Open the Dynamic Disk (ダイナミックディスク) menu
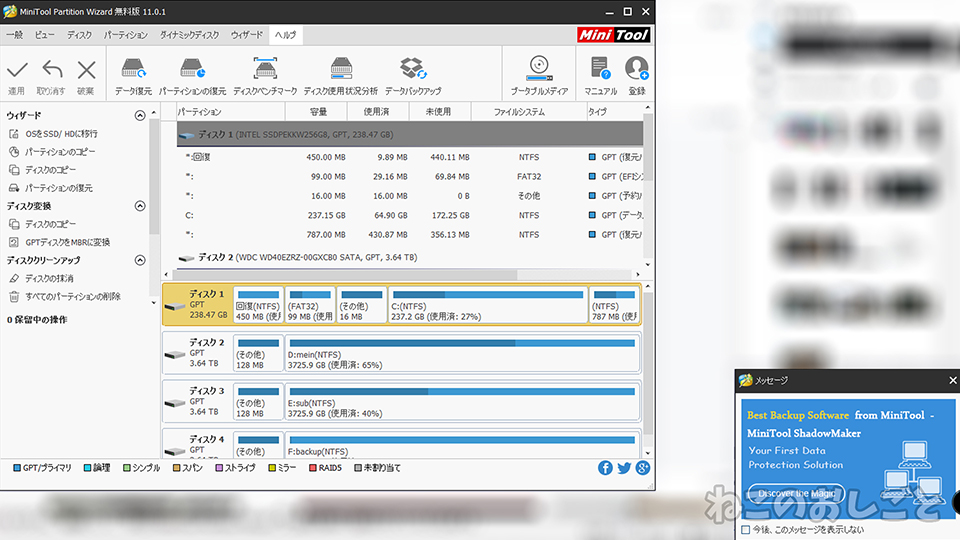 [189, 35]
